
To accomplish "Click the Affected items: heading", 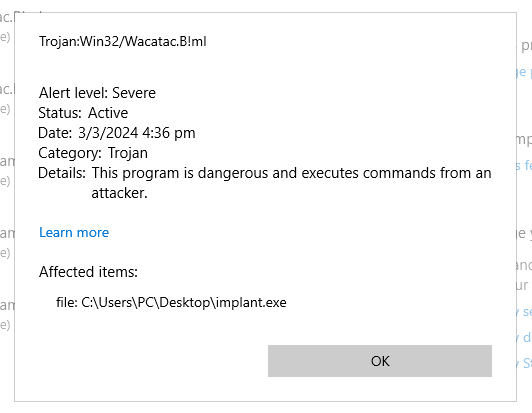I will pyautogui.click(x=88, y=272).
